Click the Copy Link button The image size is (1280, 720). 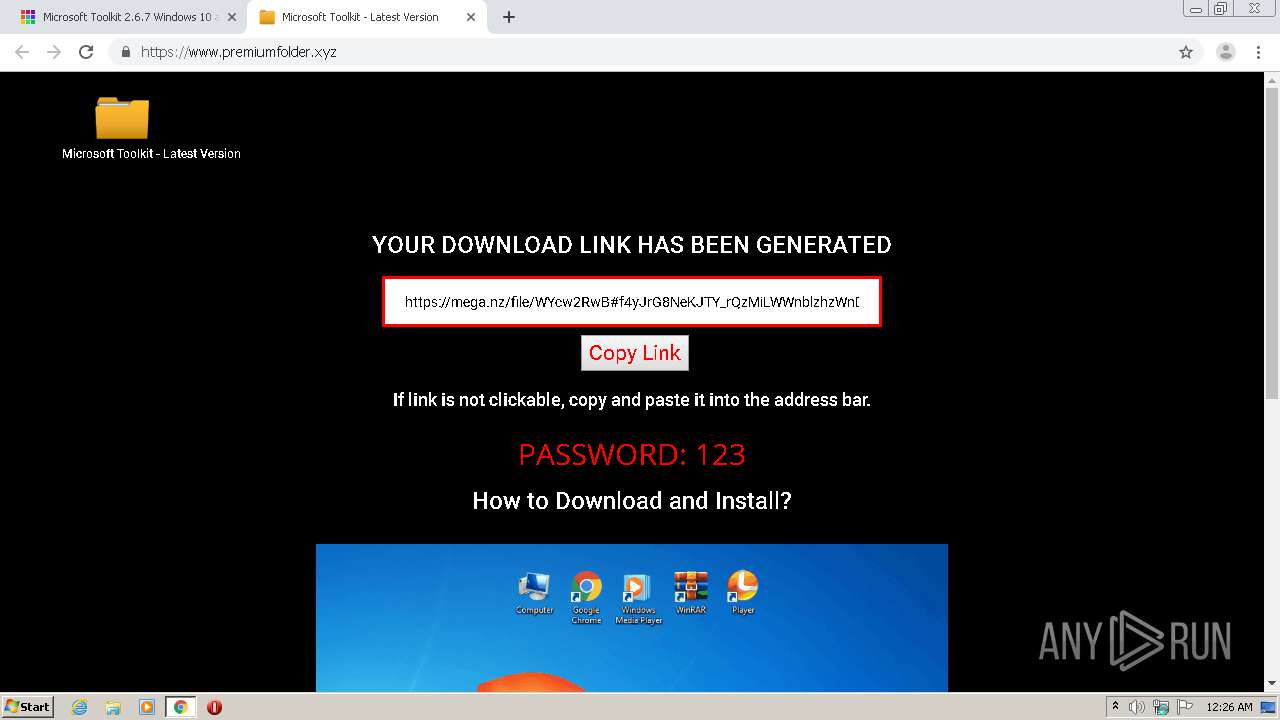[x=635, y=353]
